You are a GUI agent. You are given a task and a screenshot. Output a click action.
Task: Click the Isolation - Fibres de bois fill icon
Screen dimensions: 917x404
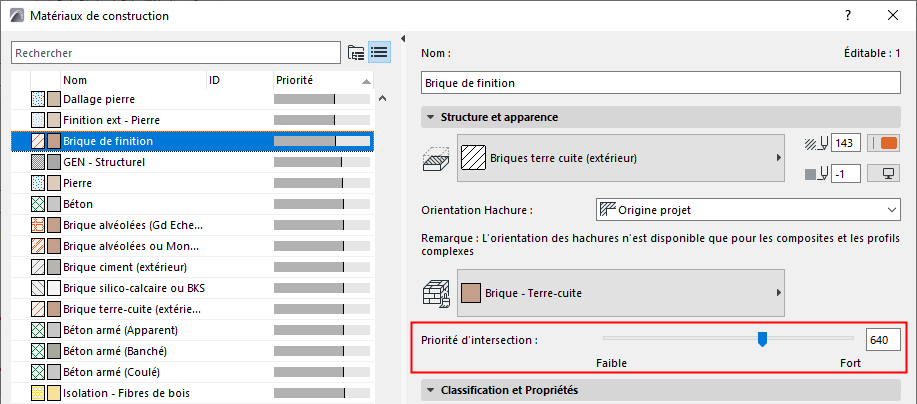(x=38, y=391)
